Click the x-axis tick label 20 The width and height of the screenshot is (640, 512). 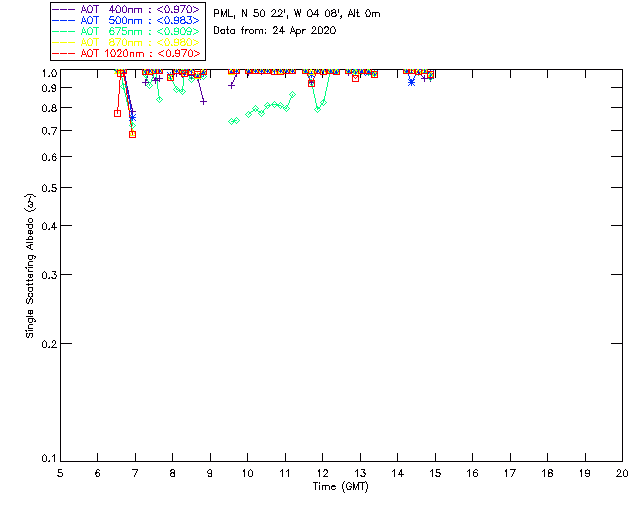tap(622, 473)
